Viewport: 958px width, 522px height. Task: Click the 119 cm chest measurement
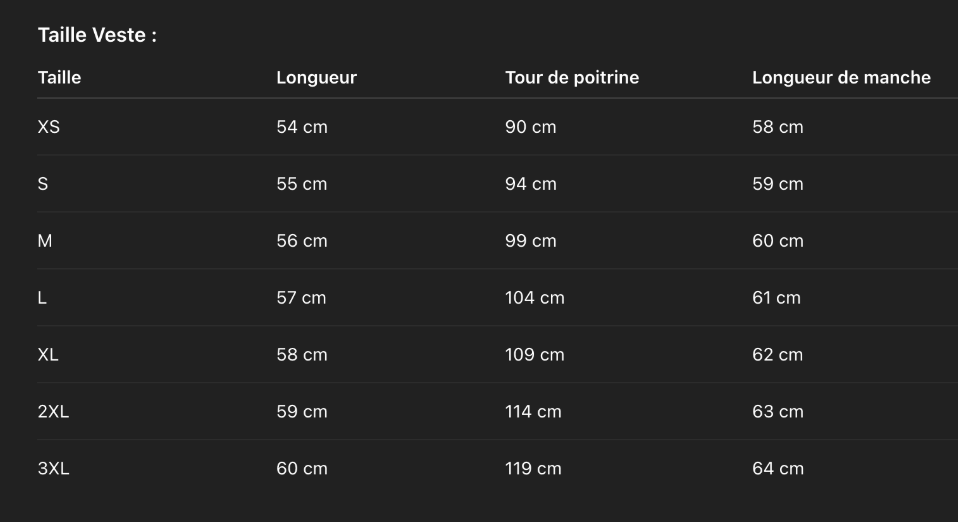533,469
